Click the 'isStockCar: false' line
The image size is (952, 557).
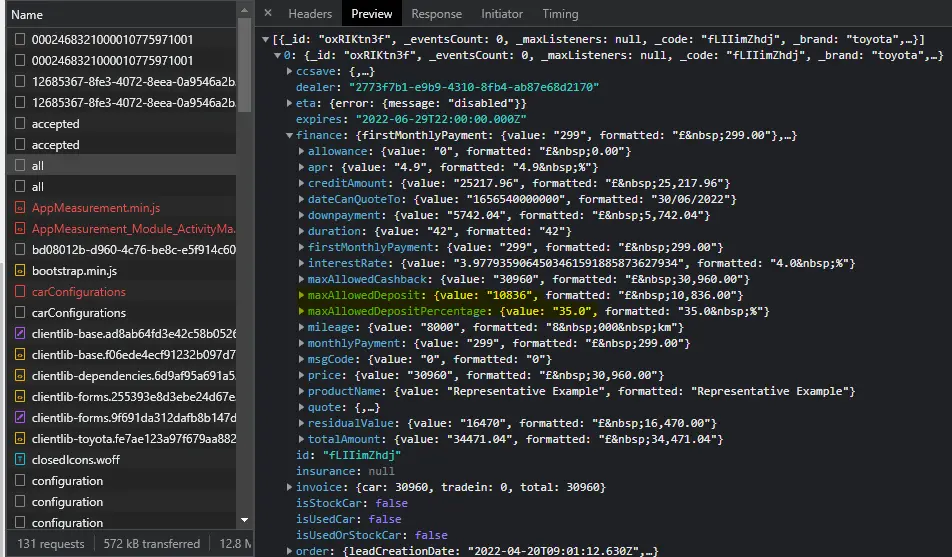pyautogui.click(x=352, y=503)
